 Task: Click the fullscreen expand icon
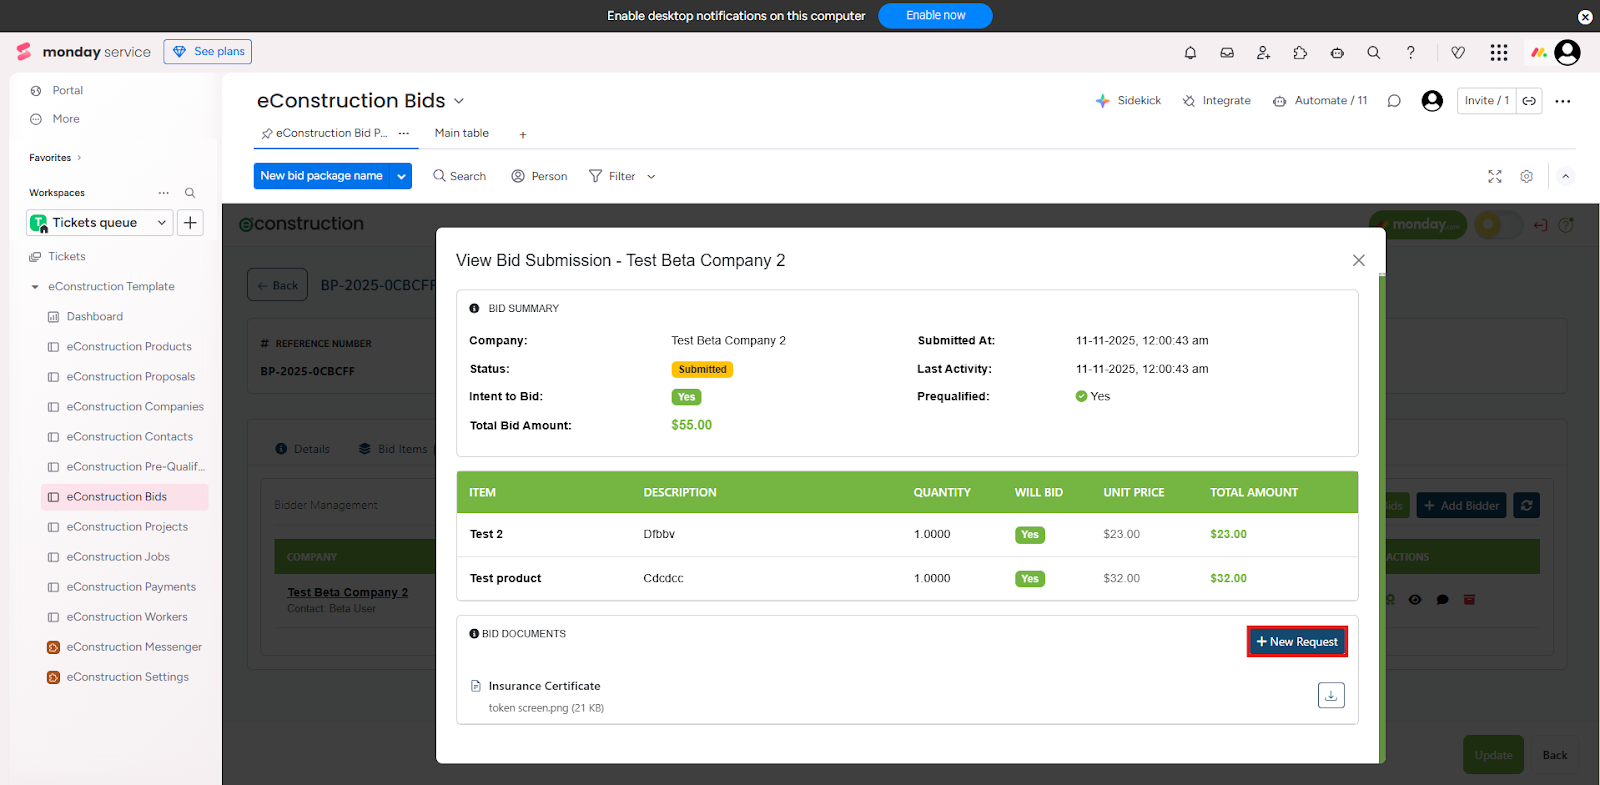[x=1494, y=176]
